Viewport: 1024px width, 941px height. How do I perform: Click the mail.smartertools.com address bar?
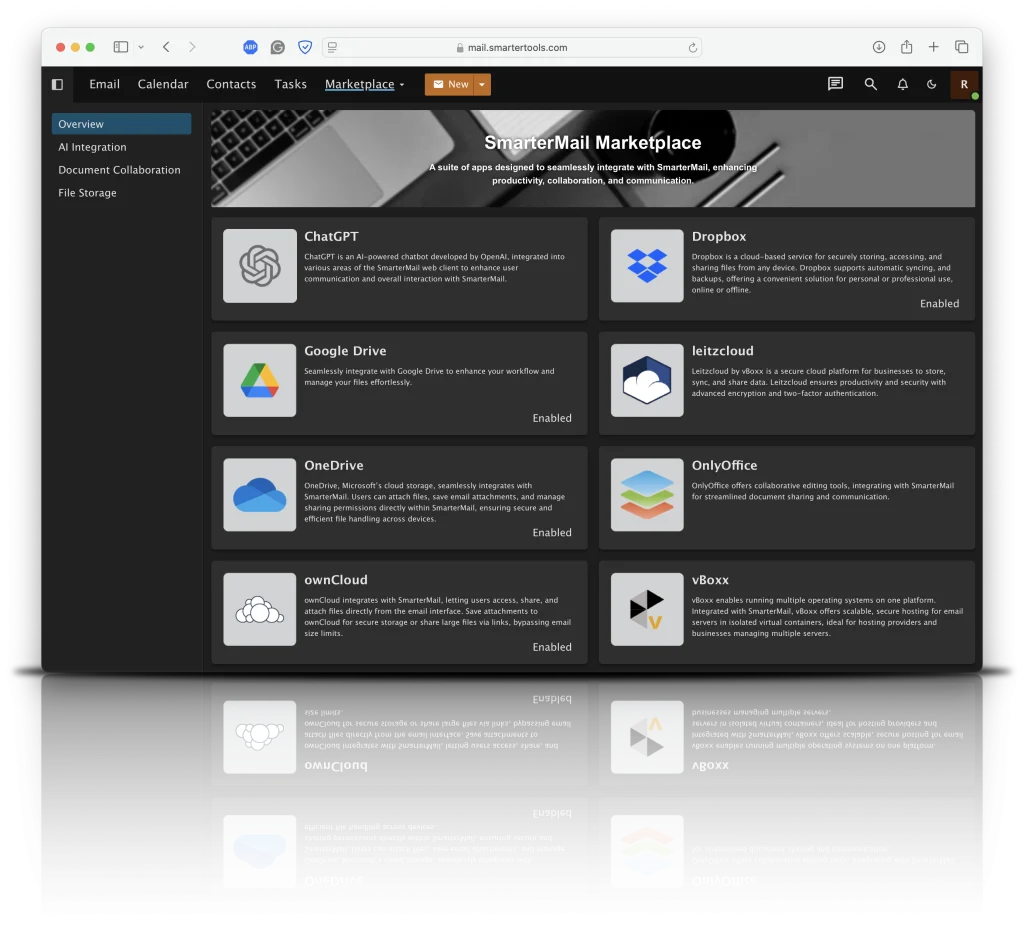click(x=512, y=48)
